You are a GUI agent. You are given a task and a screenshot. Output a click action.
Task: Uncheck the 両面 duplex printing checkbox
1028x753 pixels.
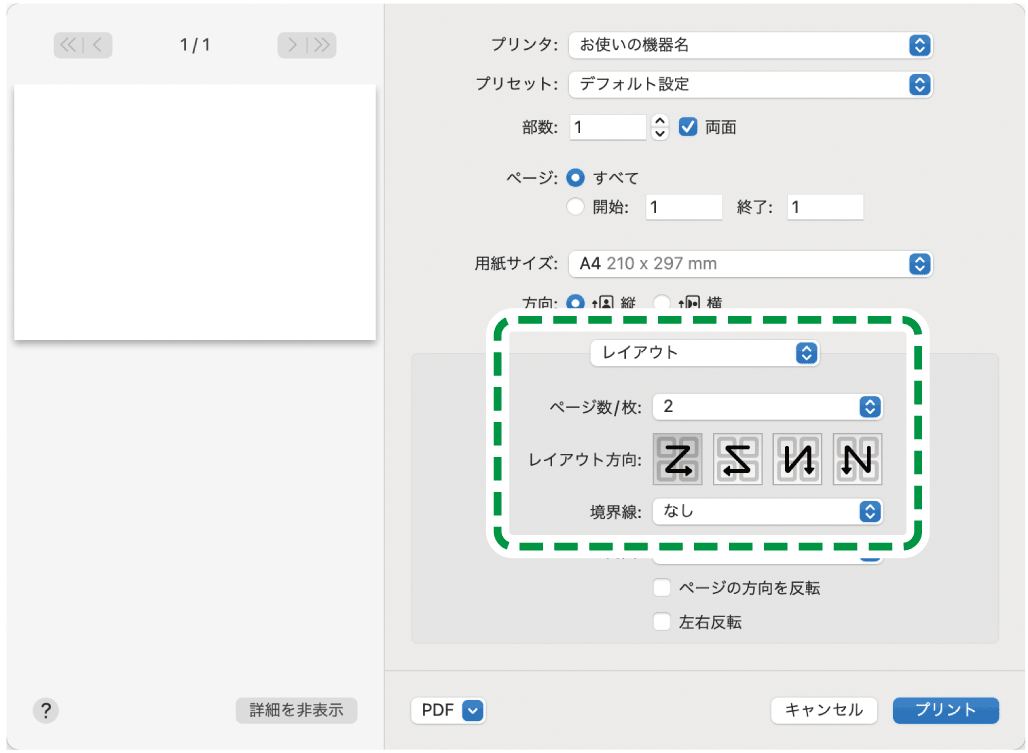coord(689,127)
